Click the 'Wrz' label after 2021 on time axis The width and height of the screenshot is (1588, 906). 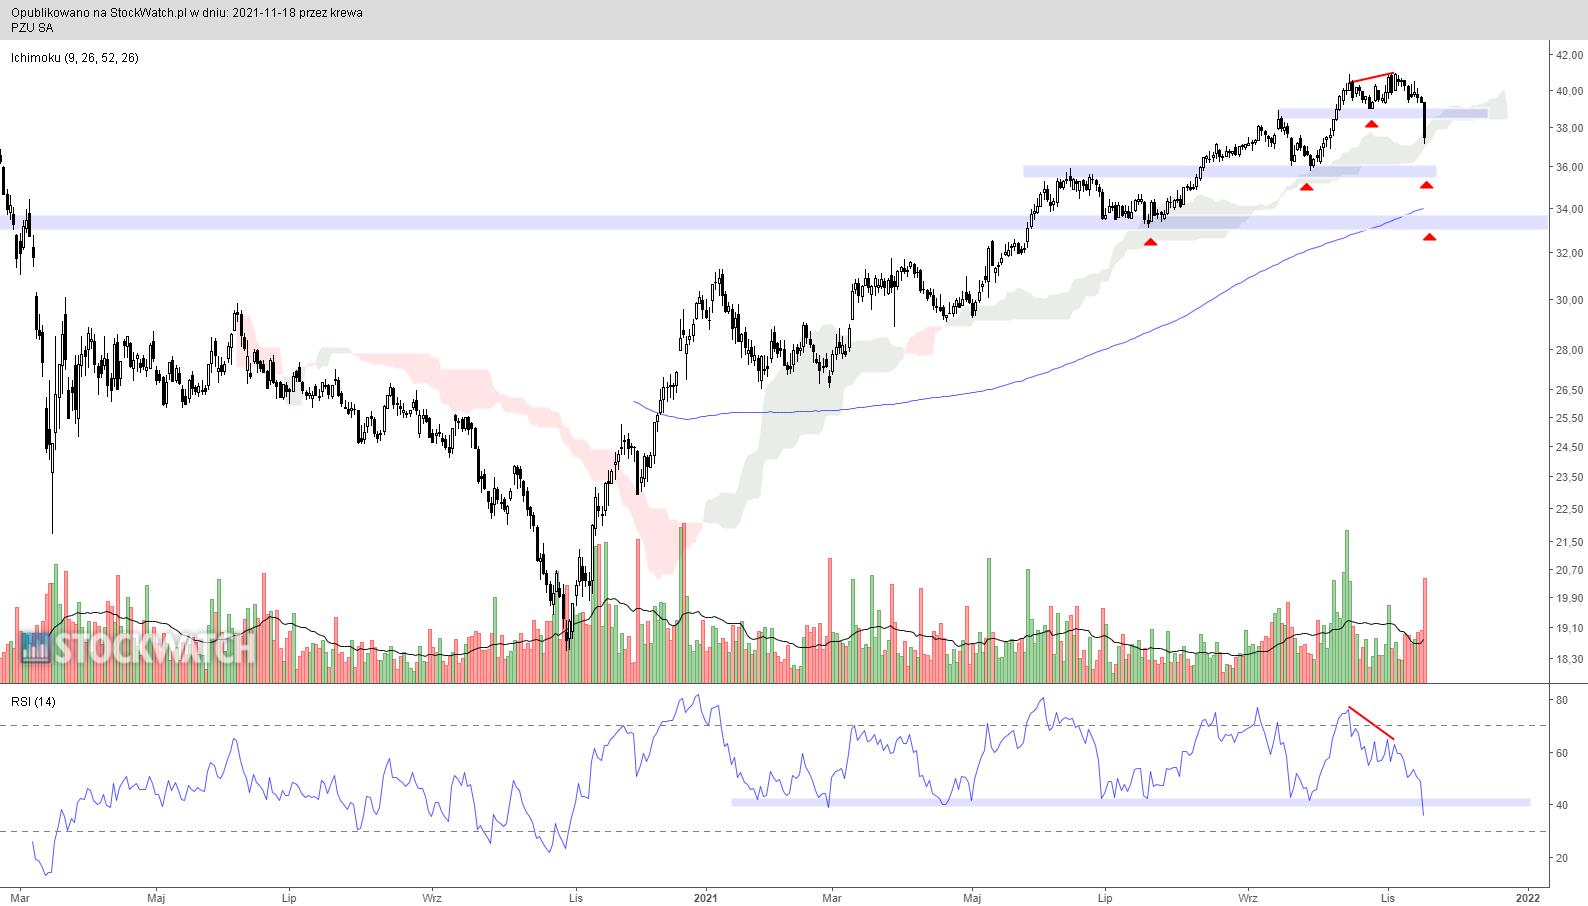1249,897
